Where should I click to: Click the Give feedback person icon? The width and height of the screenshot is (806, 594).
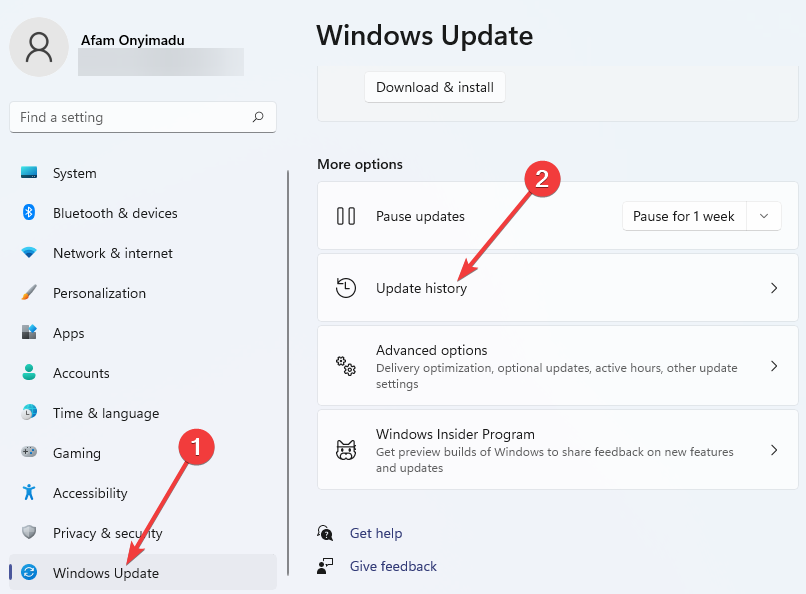coord(325,566)
